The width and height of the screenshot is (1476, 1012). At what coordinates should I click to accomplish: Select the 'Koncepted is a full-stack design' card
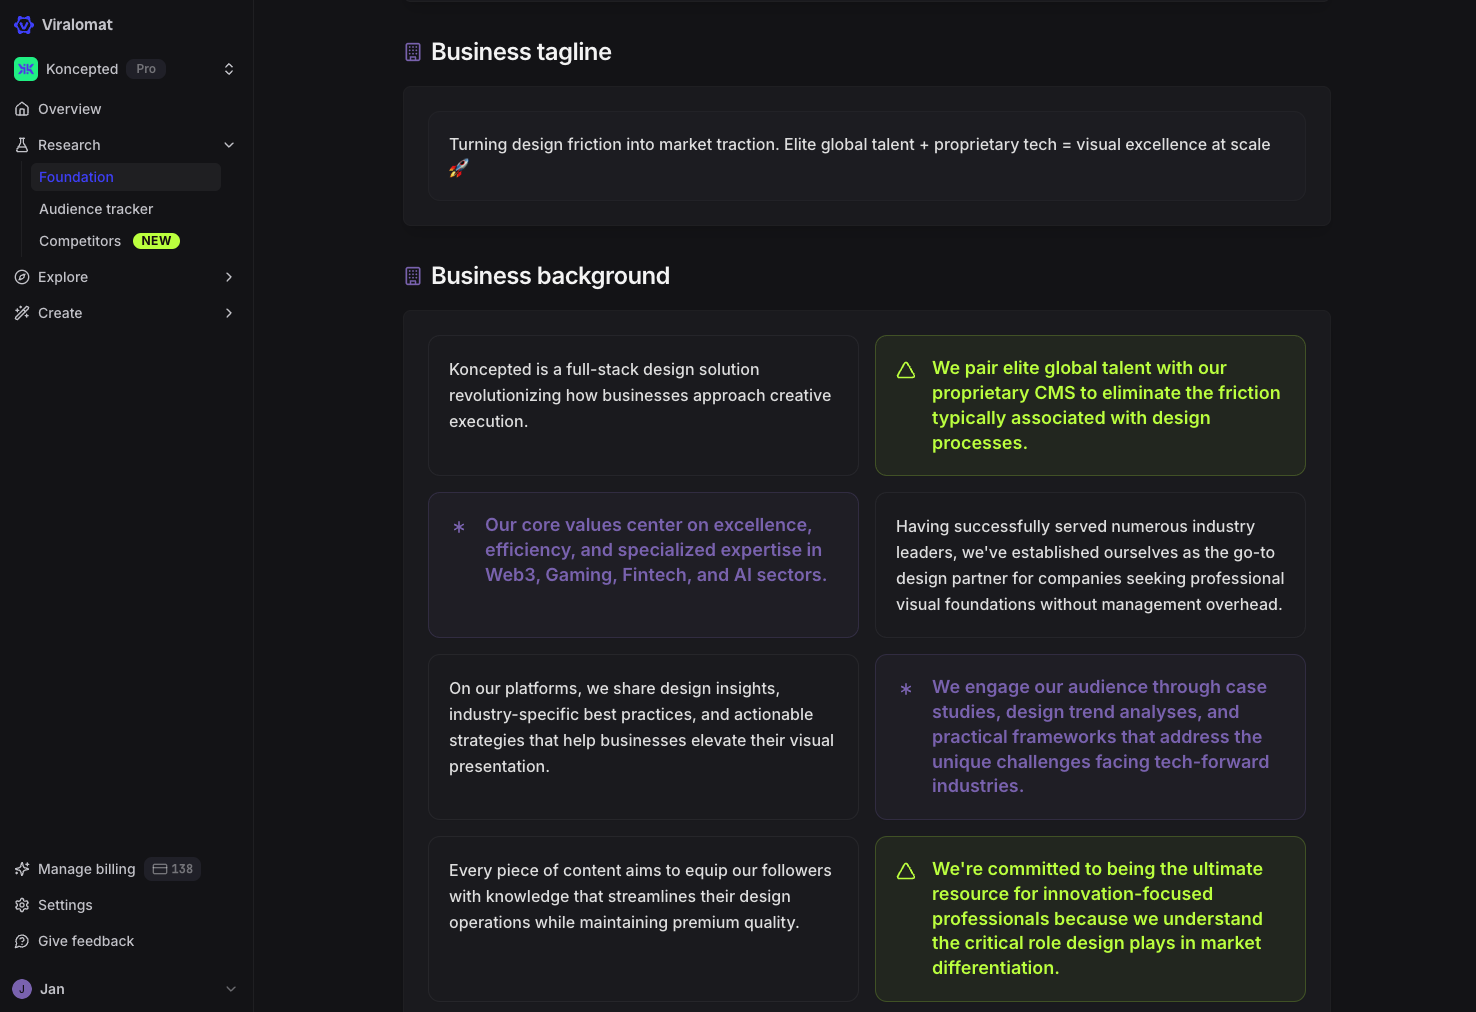pos(643,405)
